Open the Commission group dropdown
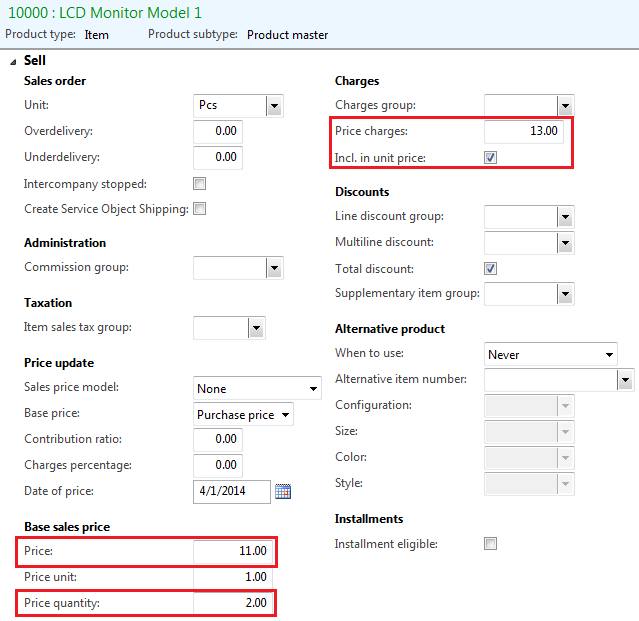The width and height of the screenshot is (639, 621). (x=275, y=268)
